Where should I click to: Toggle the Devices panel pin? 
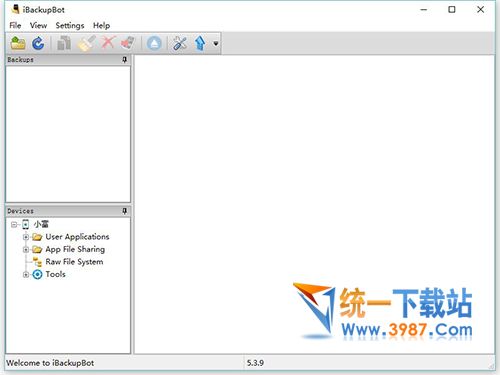click(124, 211)
